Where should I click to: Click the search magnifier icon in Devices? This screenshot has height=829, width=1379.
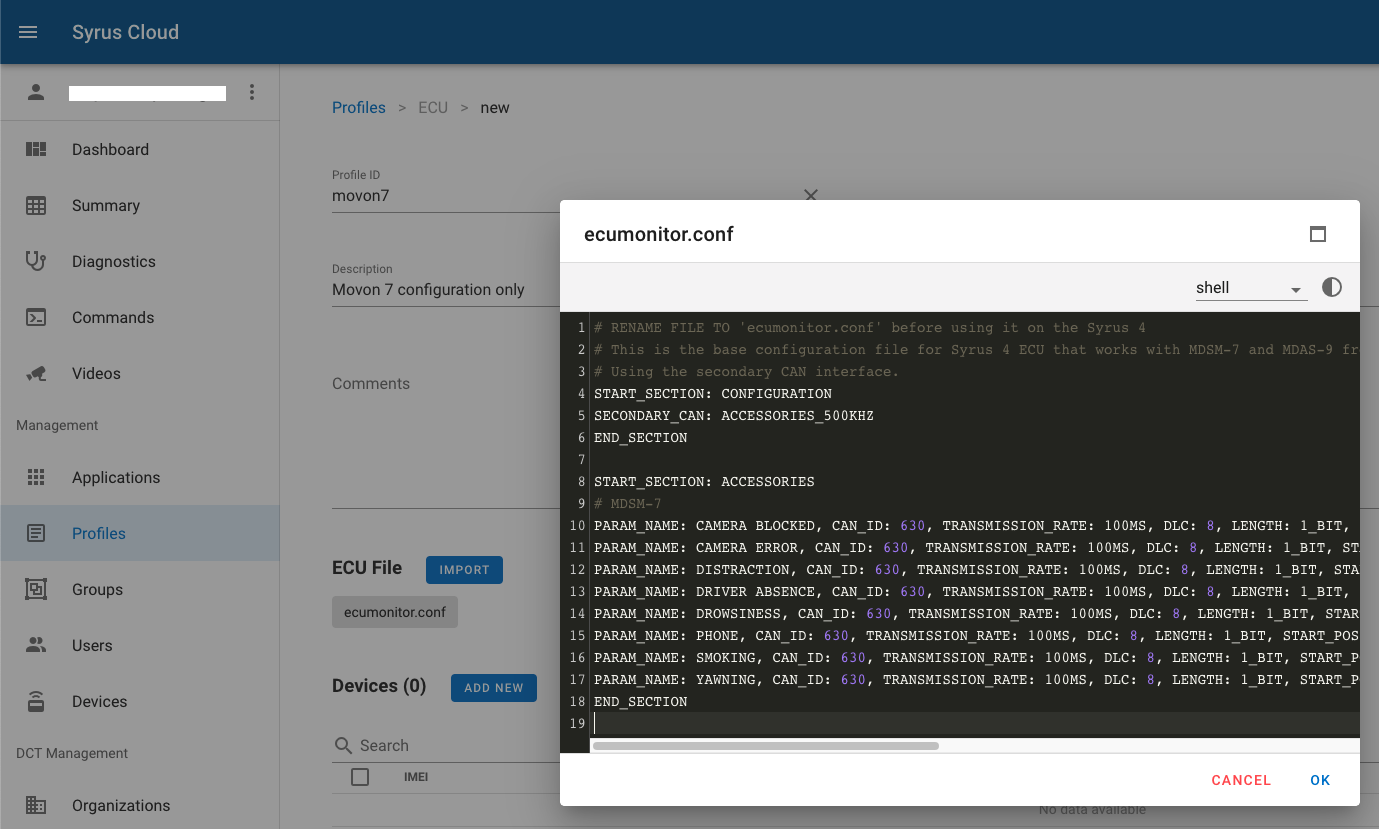[343, 745]
